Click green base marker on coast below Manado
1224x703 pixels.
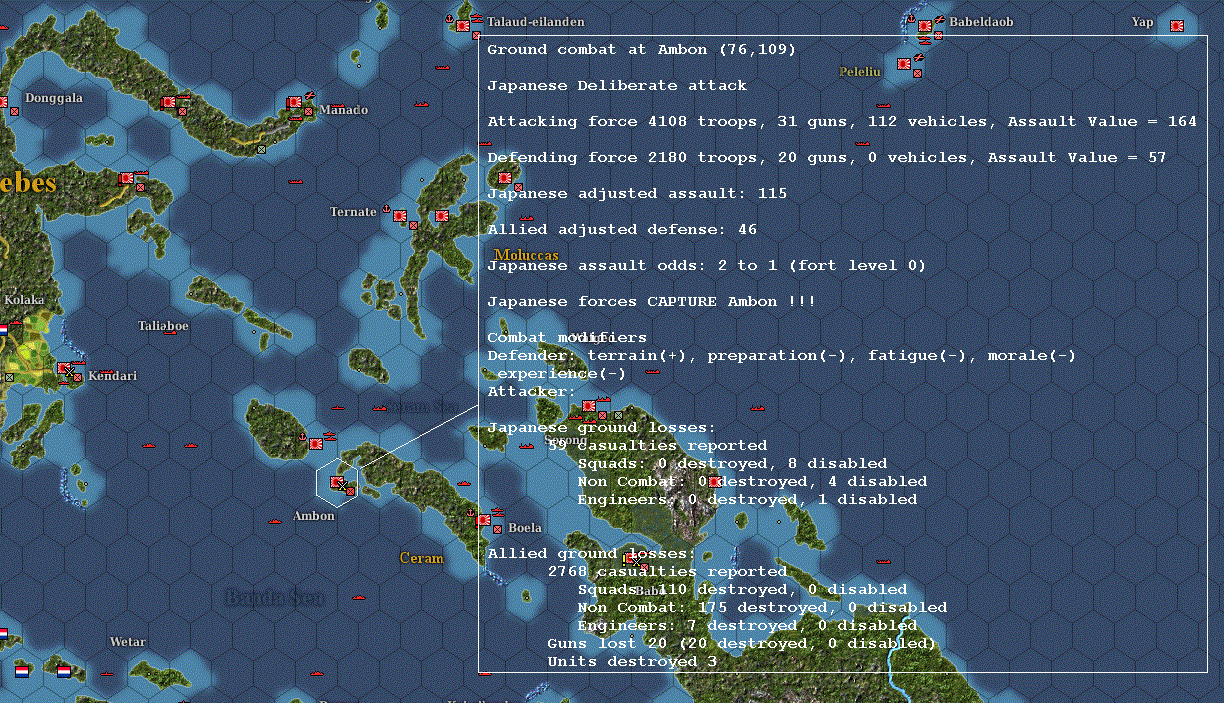(261, 149)
